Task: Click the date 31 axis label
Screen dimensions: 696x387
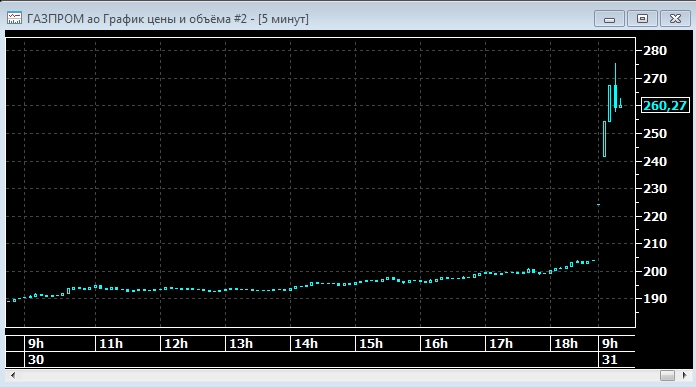Action: (x=609, y=359)
